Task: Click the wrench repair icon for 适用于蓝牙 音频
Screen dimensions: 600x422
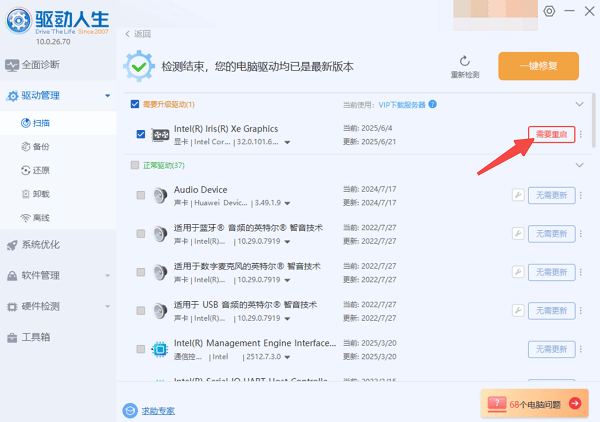Action: coord(518,233)
